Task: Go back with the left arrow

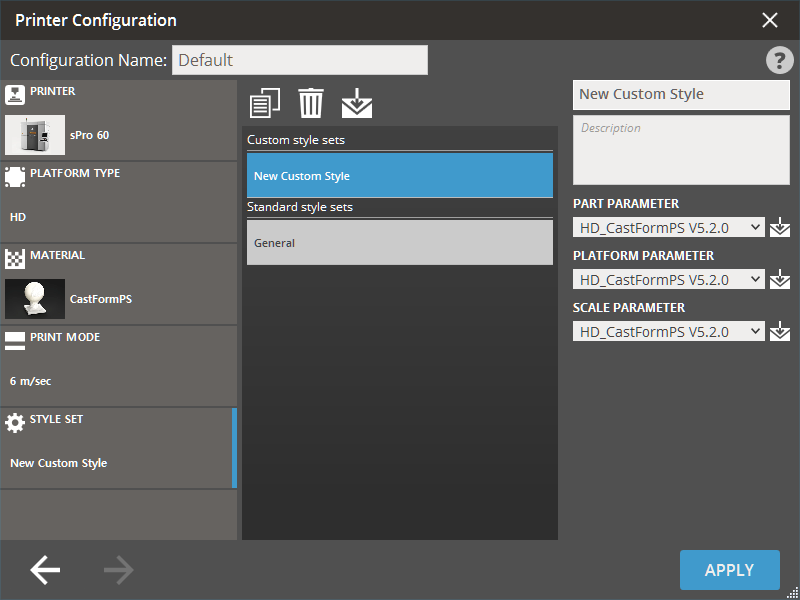Action: pyautogui.click(x=45, y=570)
